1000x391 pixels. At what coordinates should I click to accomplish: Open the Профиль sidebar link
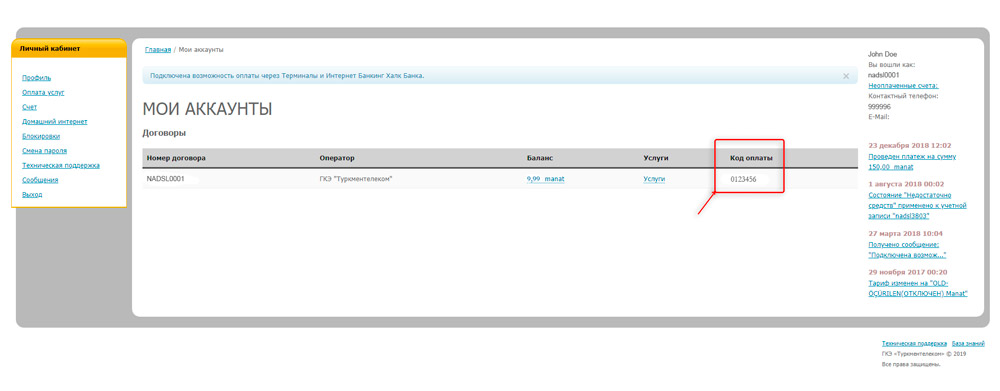pos(36,78)
